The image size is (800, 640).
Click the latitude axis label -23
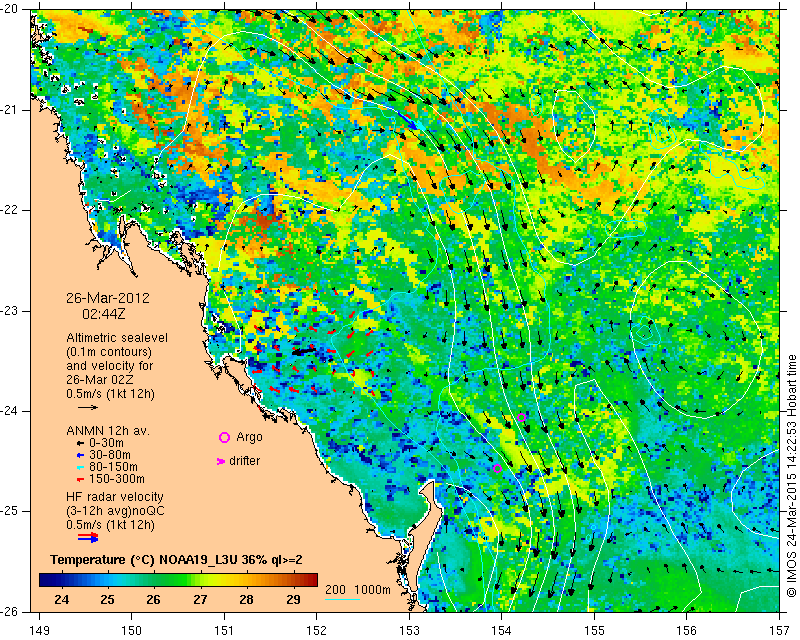click(11, 311)
